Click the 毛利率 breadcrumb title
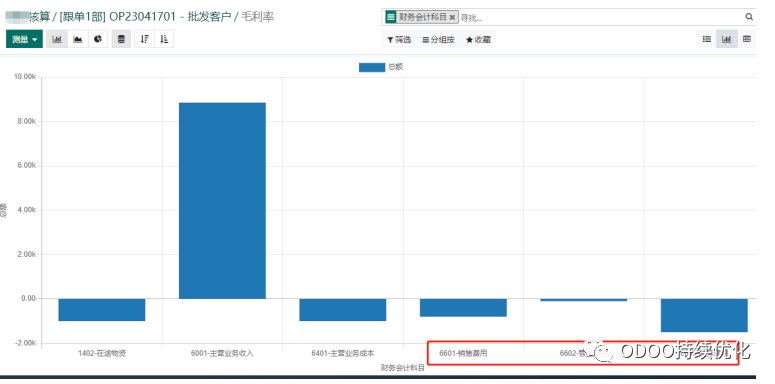The height and width of the screenshot is (384, 775). pos(258,17)
